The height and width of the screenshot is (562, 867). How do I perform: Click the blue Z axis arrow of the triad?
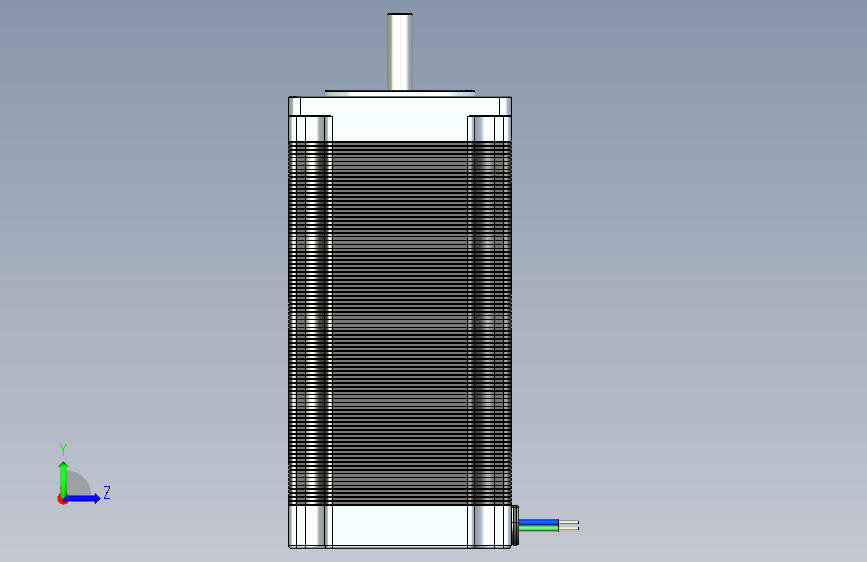pyautogui.click(x=82, y=498)
